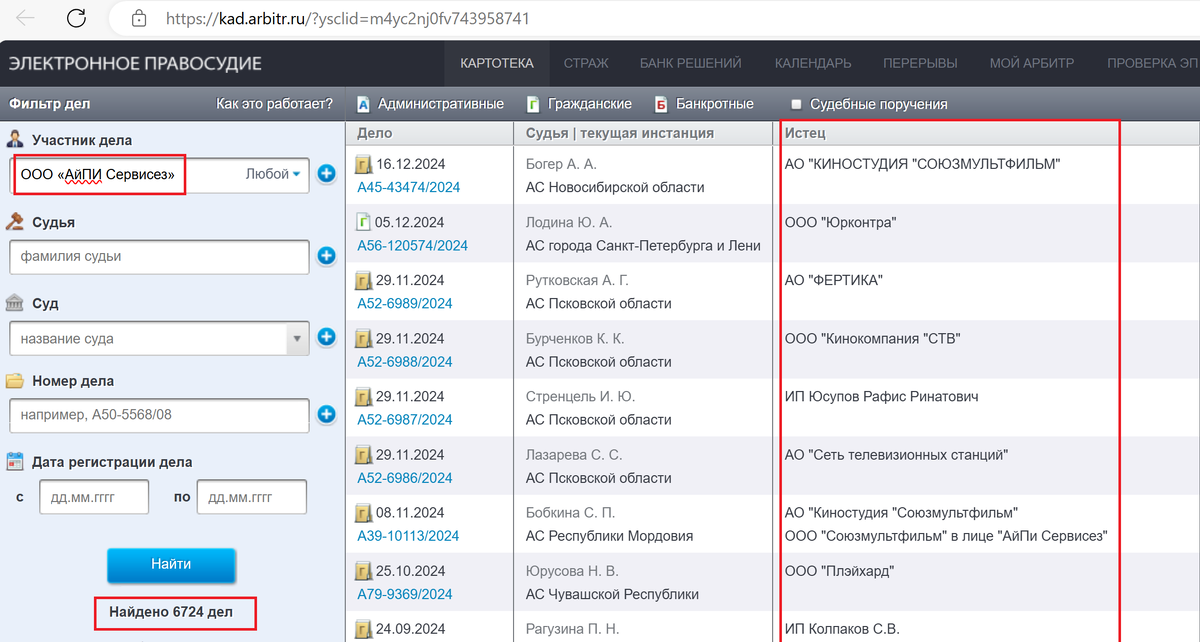This screenshot has height=642, width=1200.
Task: Click the case icon dated 16.12.2024
Action: 365,164
